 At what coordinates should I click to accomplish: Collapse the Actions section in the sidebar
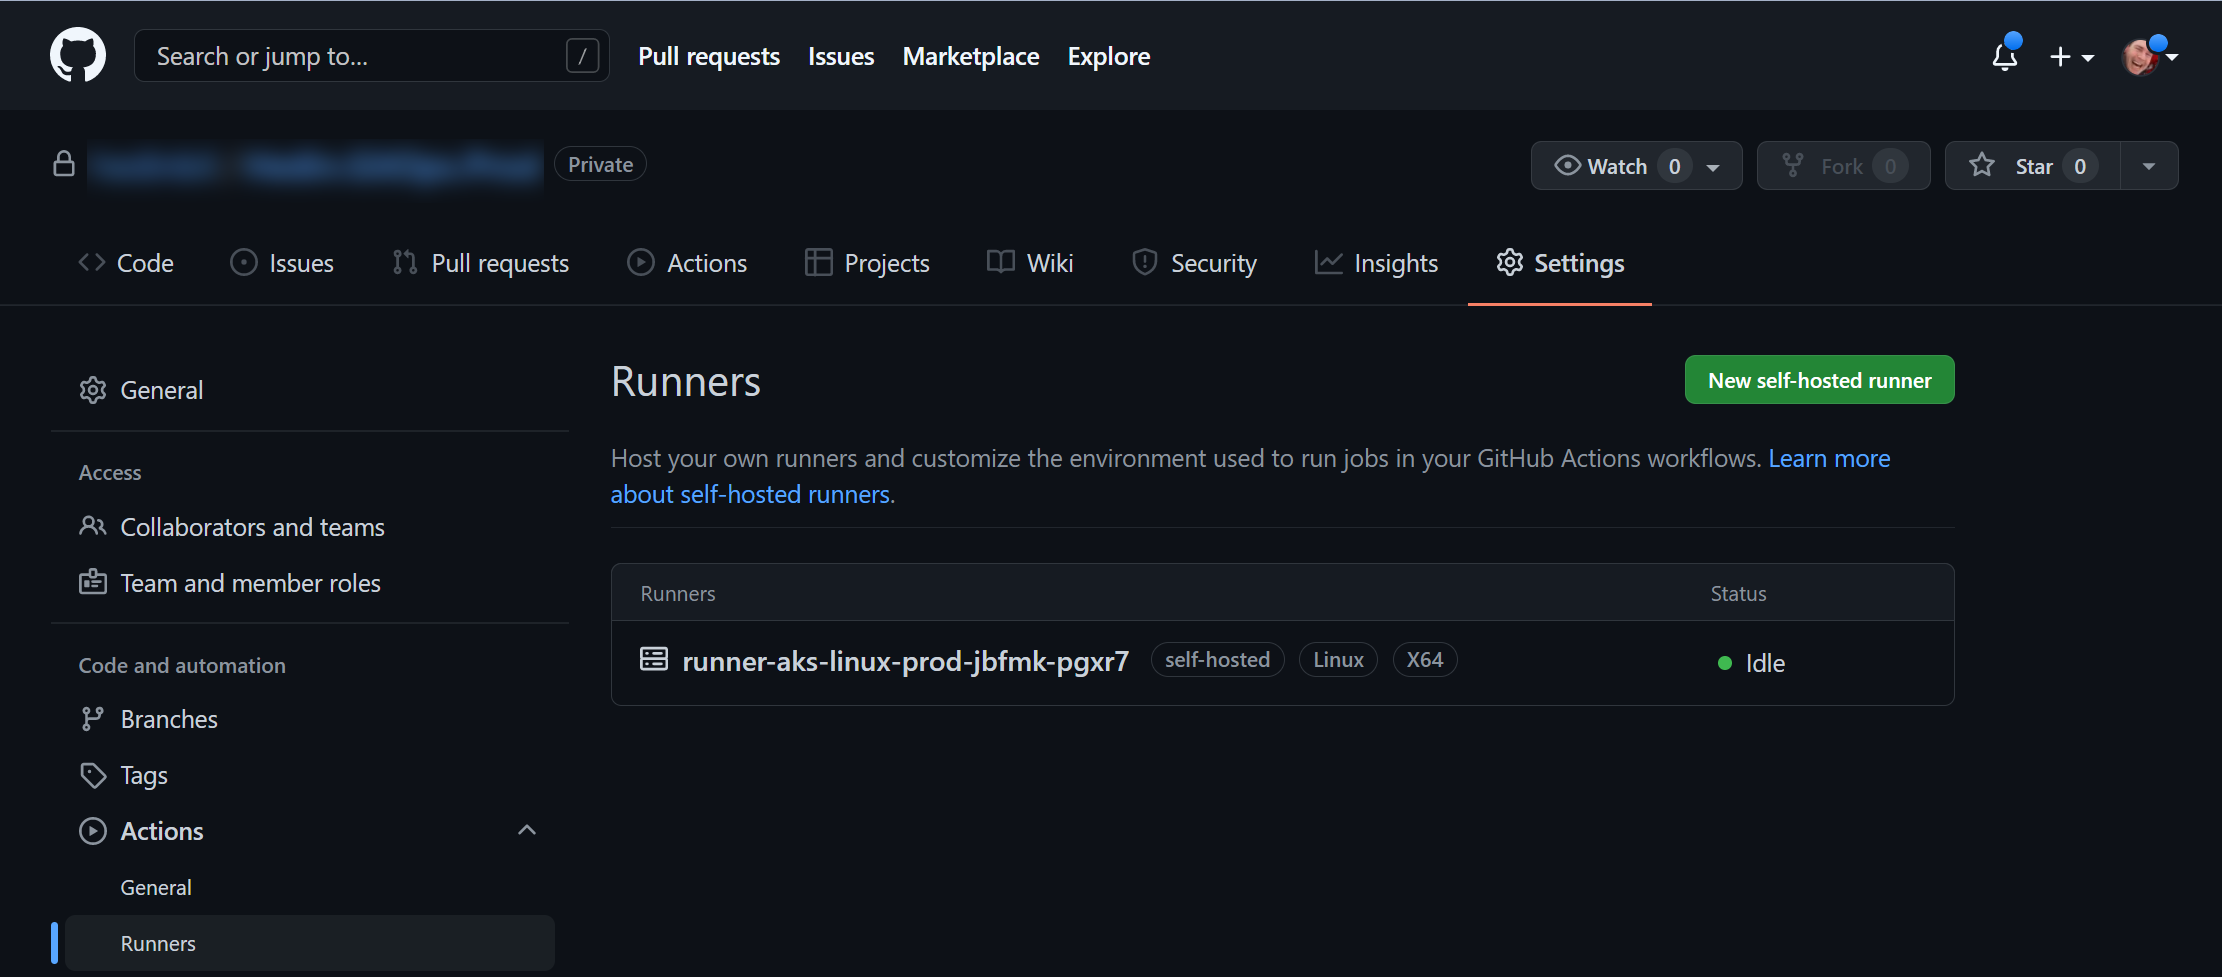tap(527, 830)
